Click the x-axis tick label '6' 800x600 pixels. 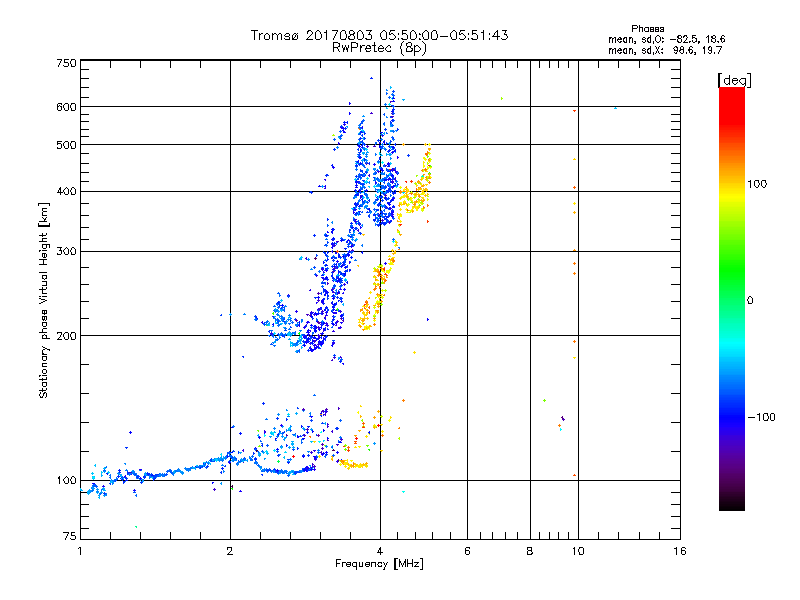[467, 551]
